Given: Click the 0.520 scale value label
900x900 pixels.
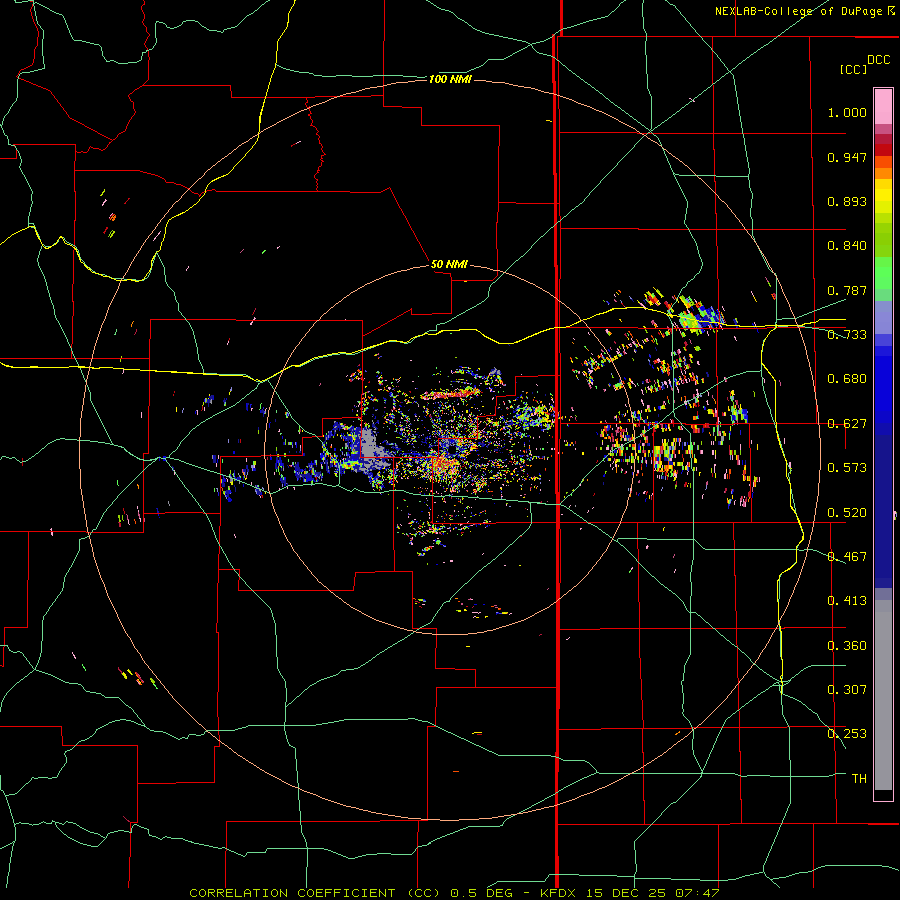Looking at the screenshot, I should point(847,512).
